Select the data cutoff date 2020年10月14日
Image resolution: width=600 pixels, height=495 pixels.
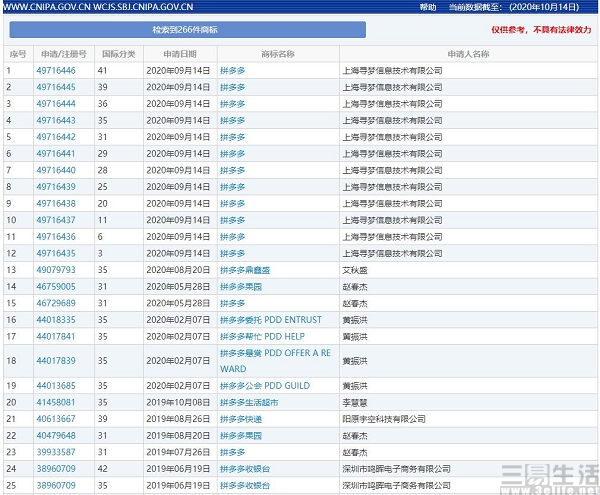coord(544,7)
